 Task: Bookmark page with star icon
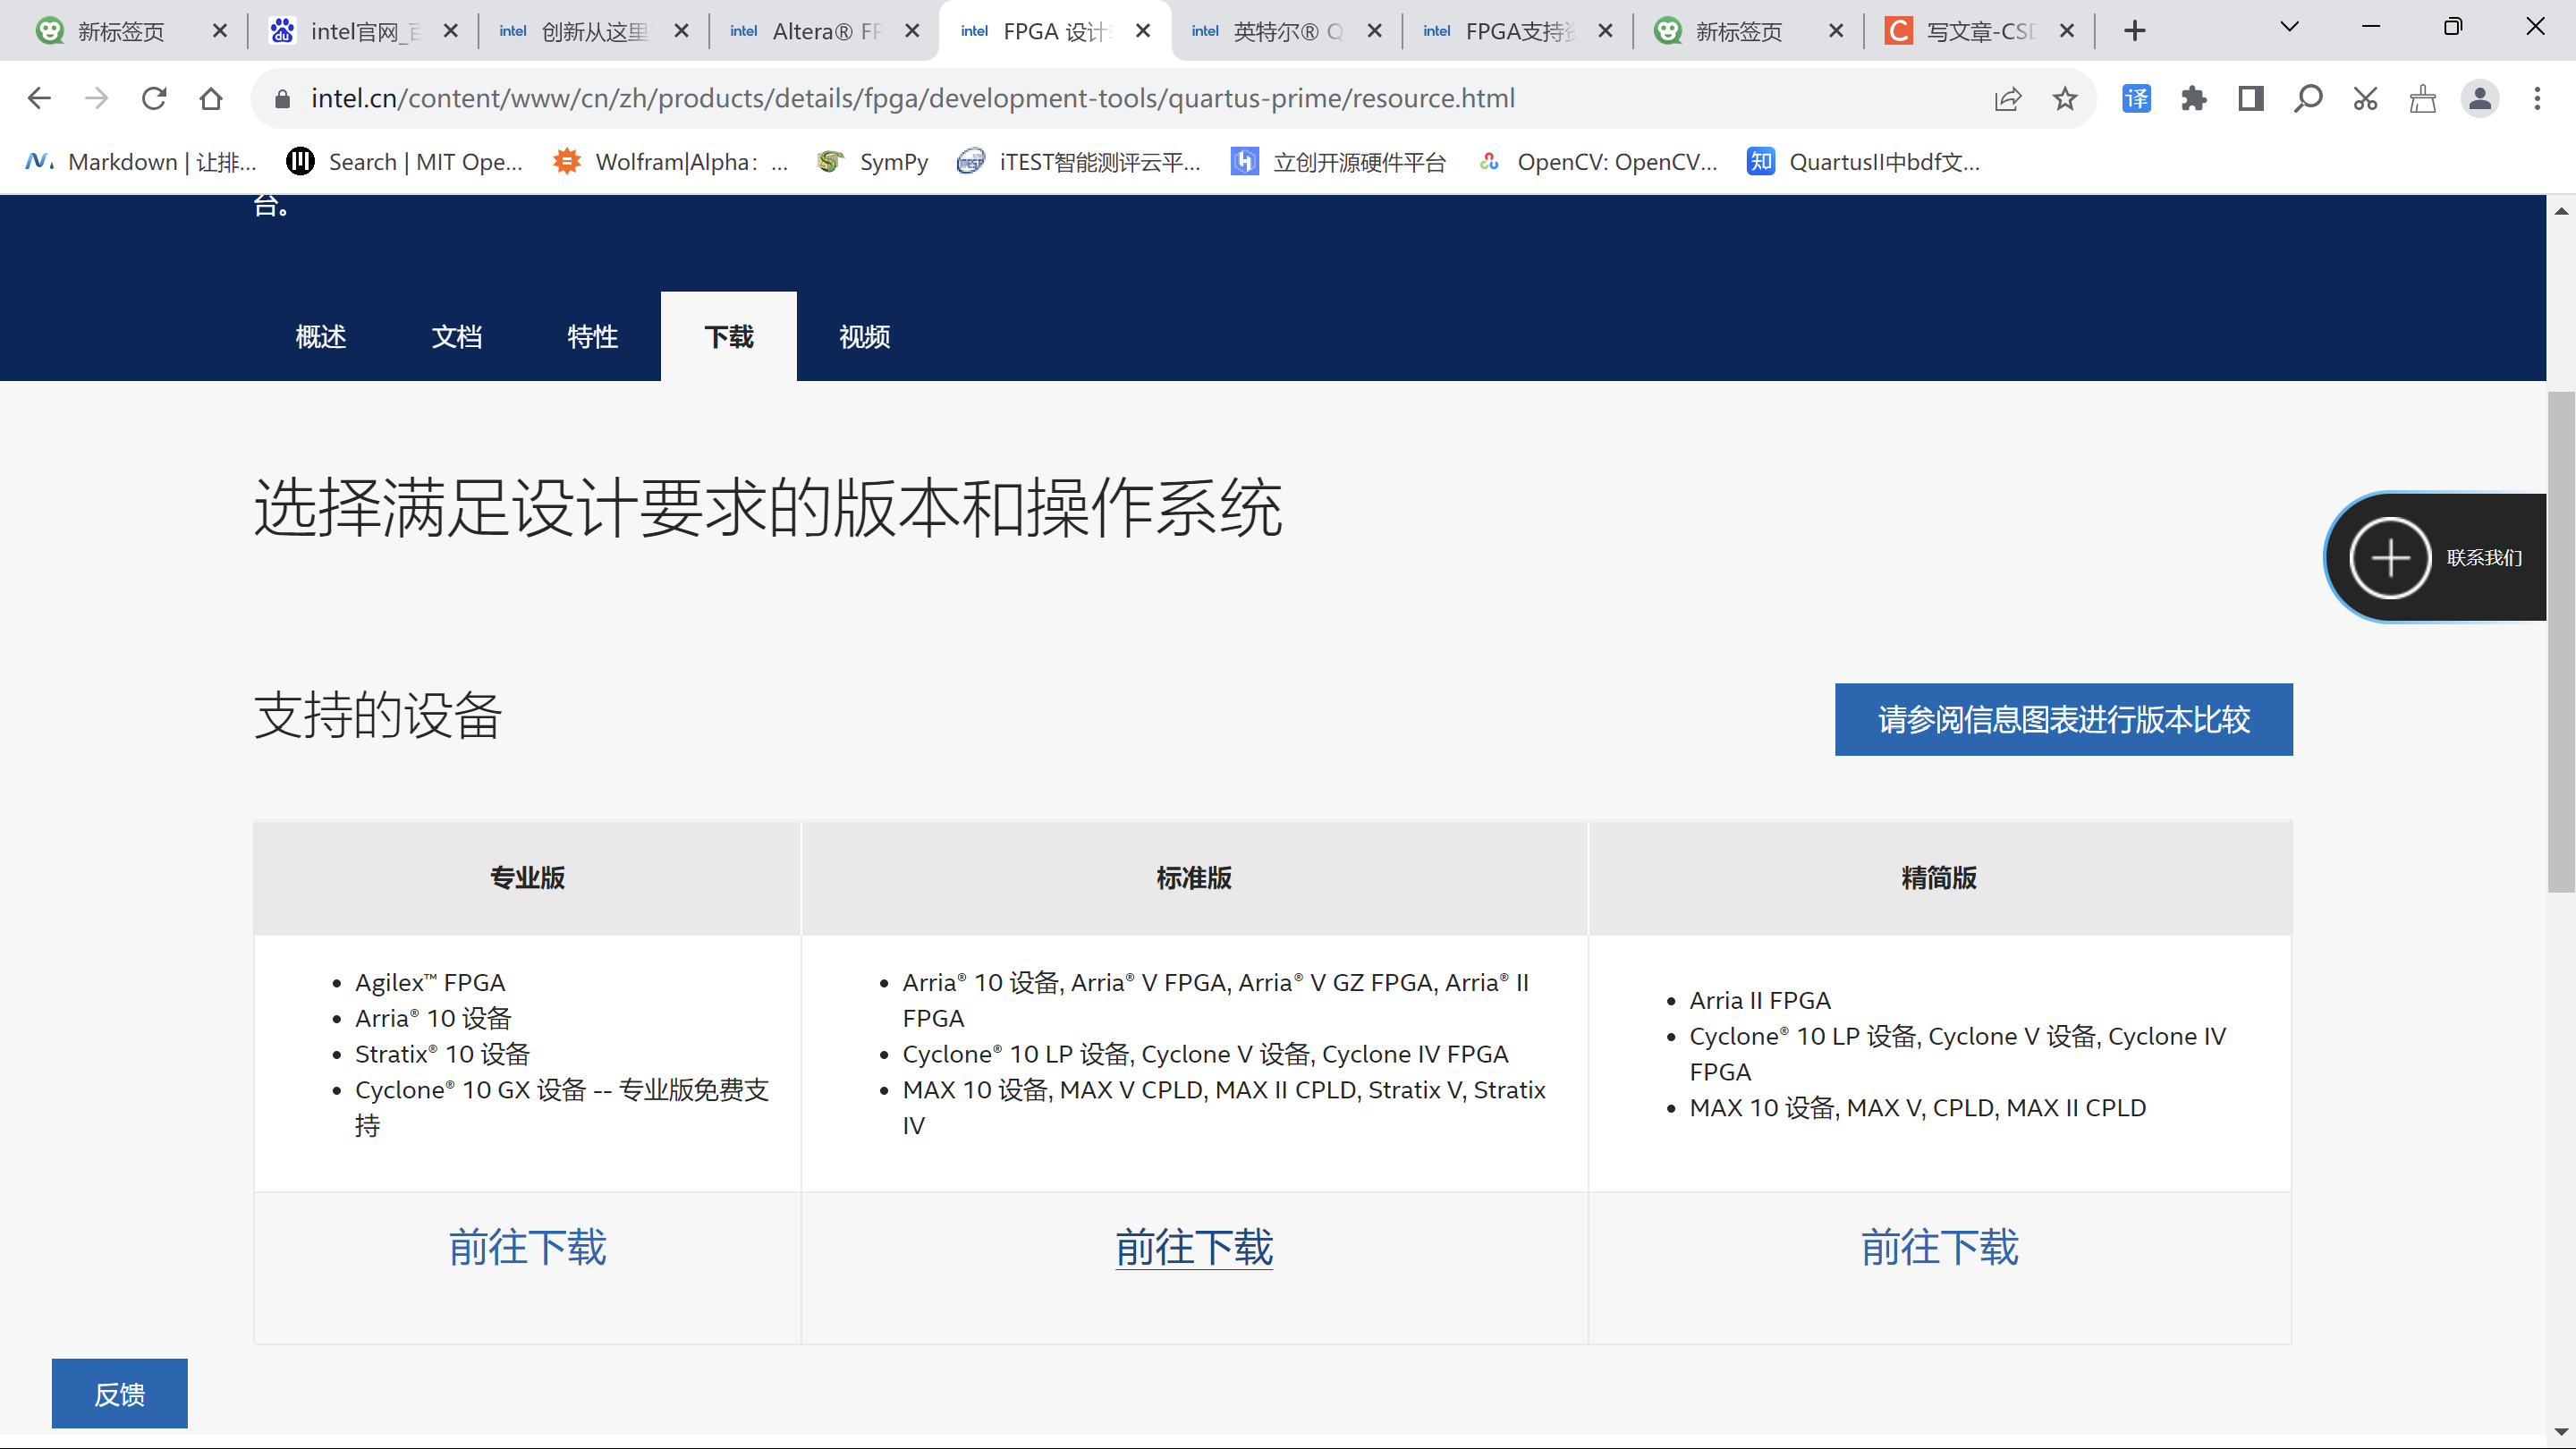(x=2064, y=98)
